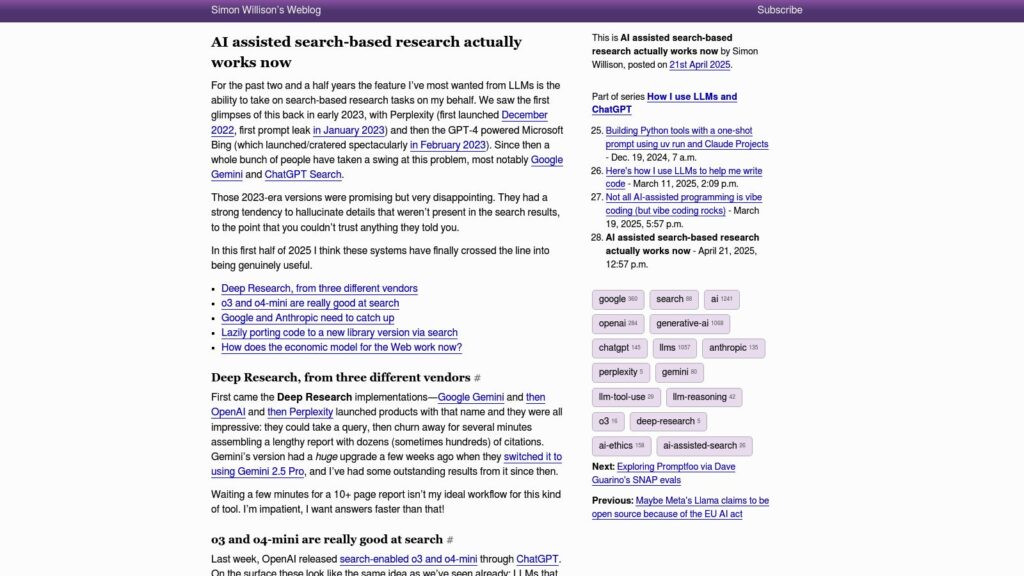Screen dimensions: 1024x576
Task: Open the ChatGPT link in last paragraph
Action: point(537,559)
